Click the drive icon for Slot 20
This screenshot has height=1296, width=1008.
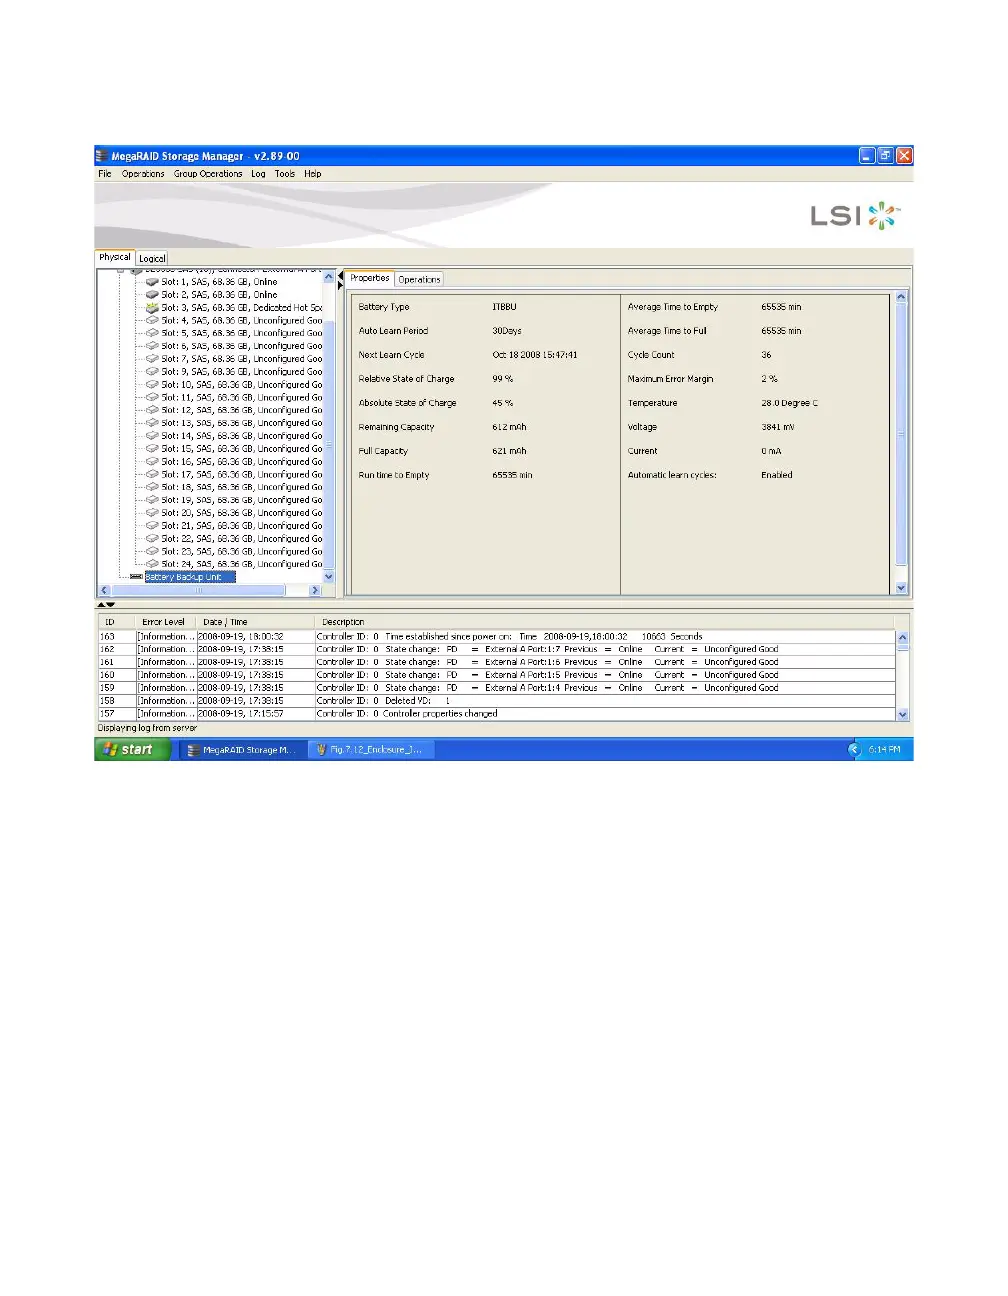click(152, 513)
